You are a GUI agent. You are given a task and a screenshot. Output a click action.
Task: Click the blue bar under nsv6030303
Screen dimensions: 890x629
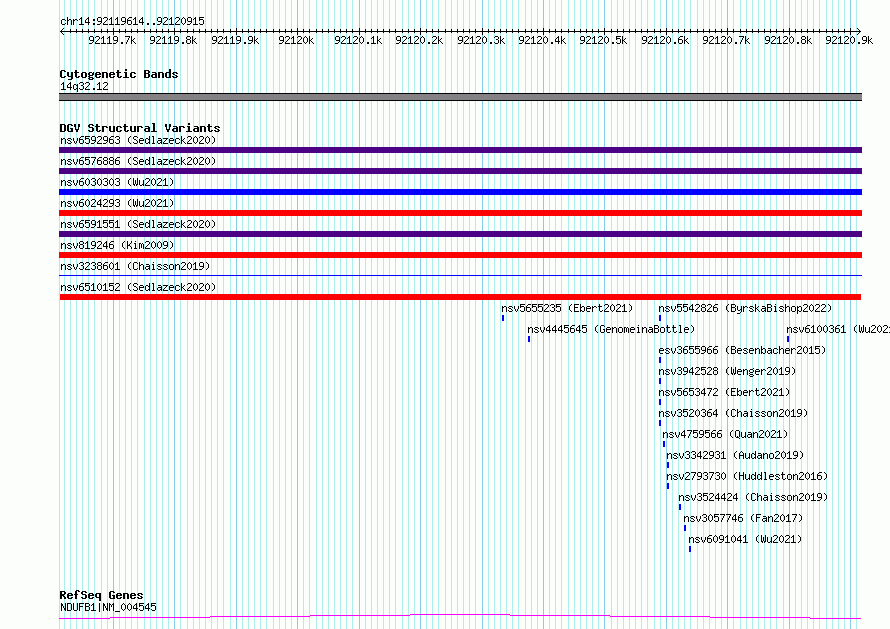tap(460, 192)
